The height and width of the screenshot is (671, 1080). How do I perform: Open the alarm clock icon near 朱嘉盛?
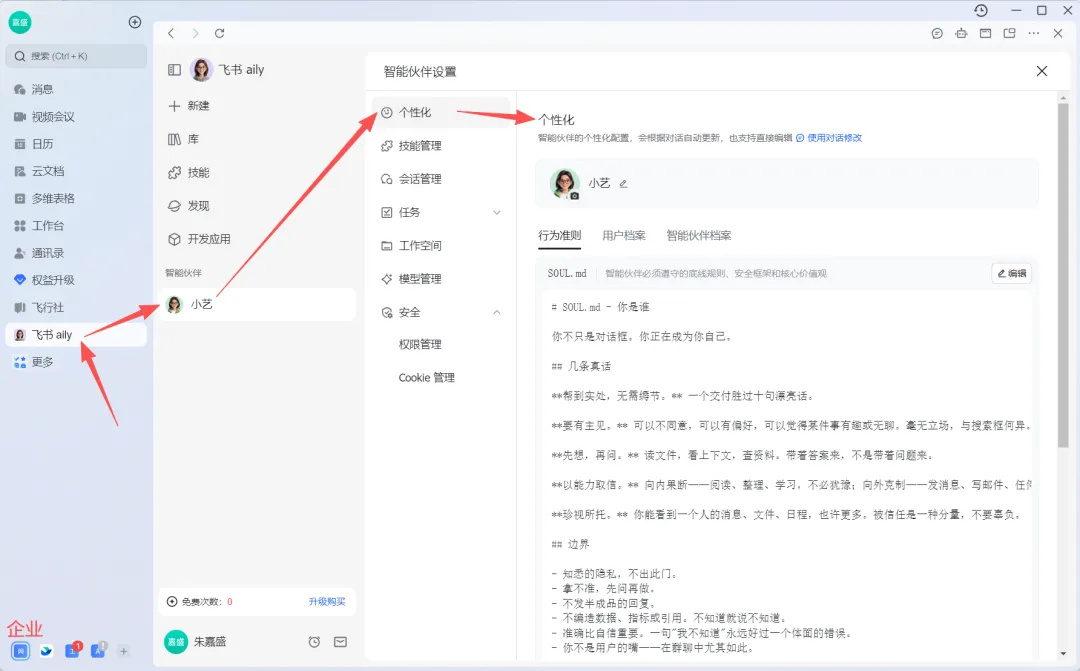click(314, 641)
